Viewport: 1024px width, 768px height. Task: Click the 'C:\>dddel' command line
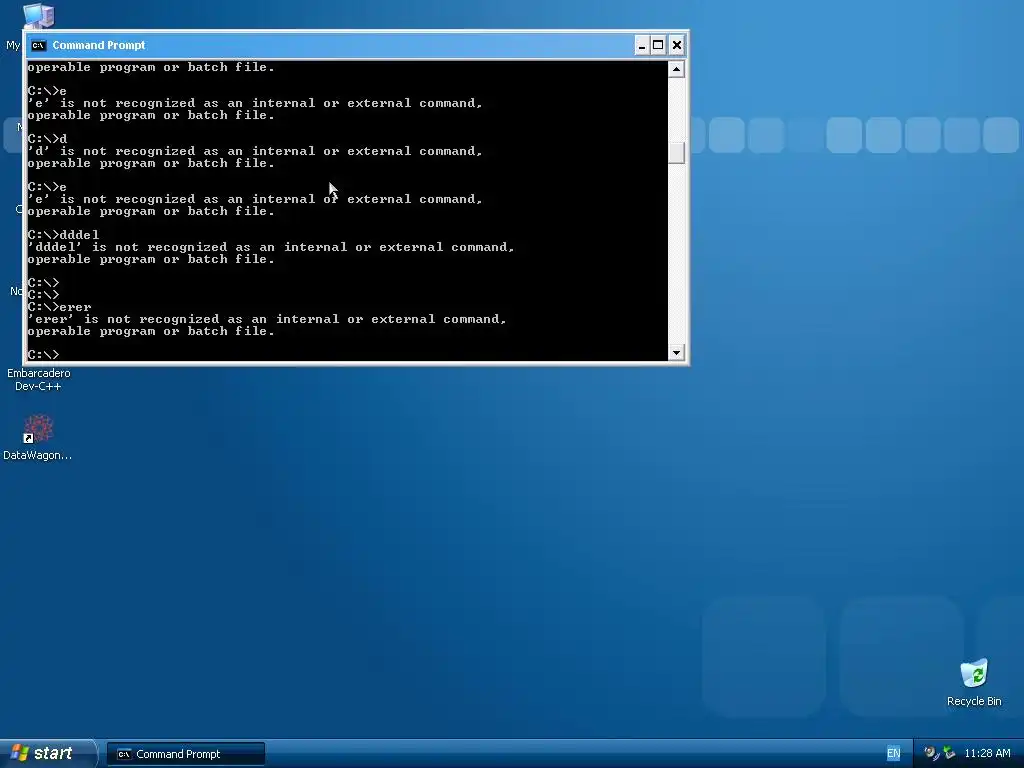pos(63,234)
